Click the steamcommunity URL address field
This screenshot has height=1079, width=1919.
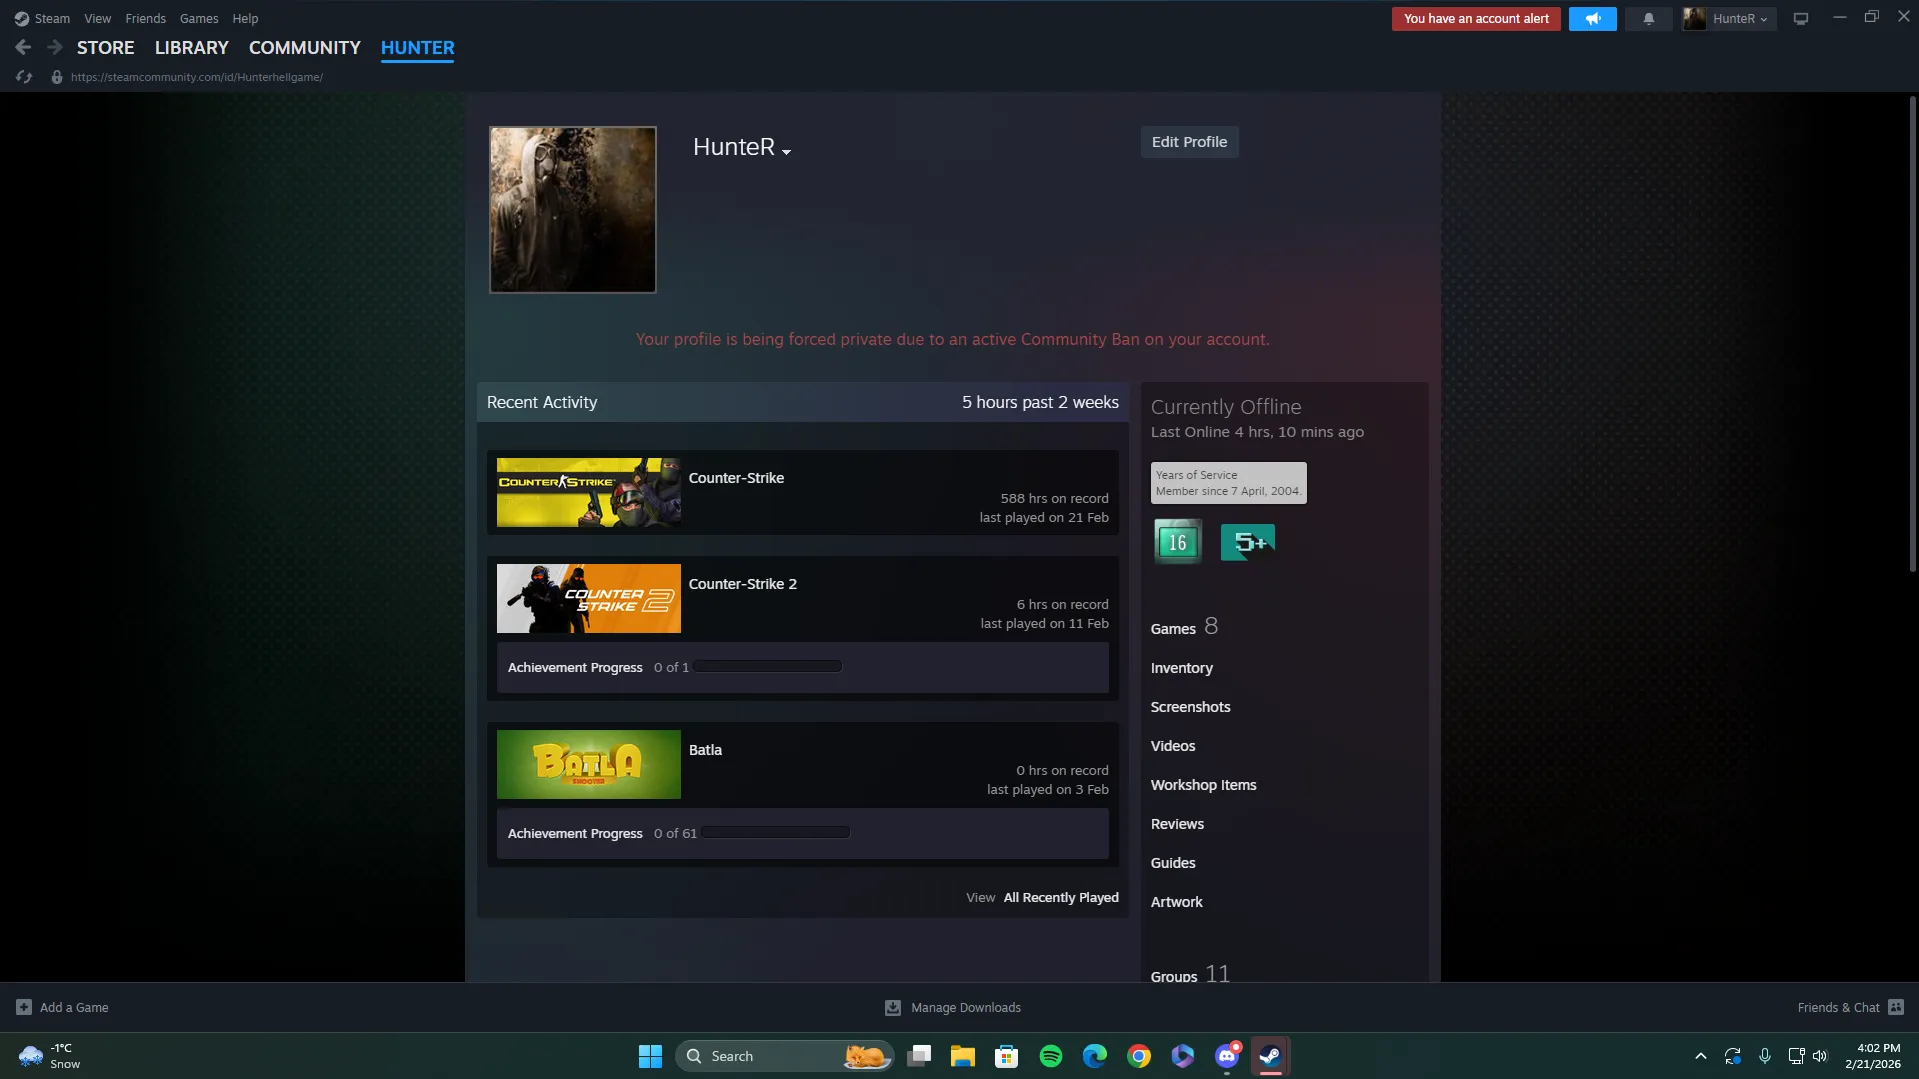click(196, 77)
